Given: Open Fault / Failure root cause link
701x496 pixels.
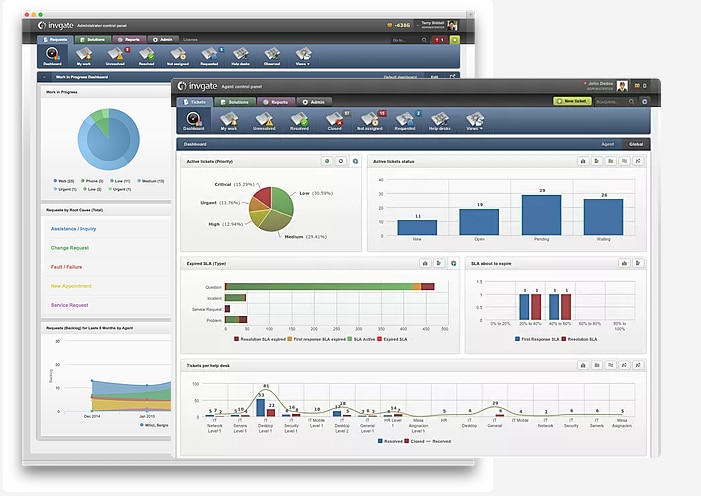Looking at the screenshot, I should [x=66, y=267].
